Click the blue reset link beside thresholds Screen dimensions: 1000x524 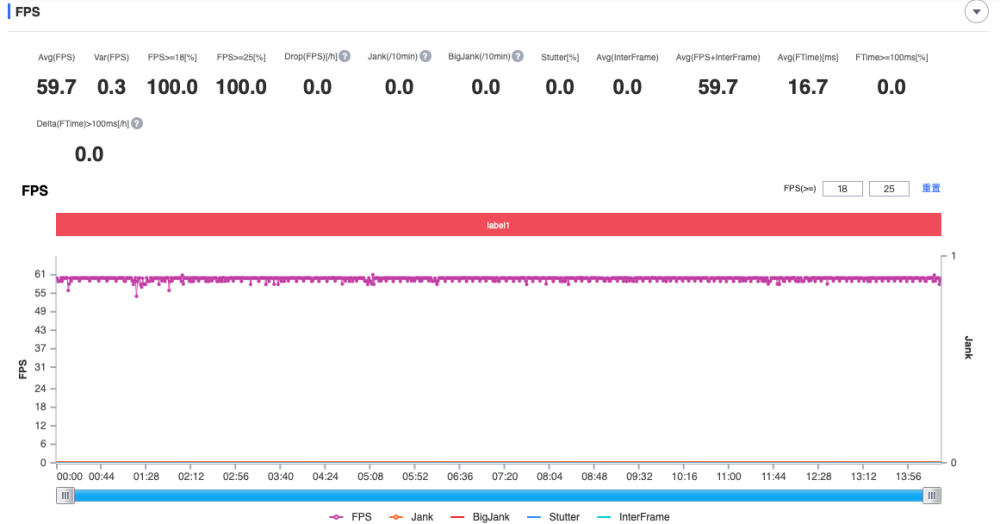point(931,188)
